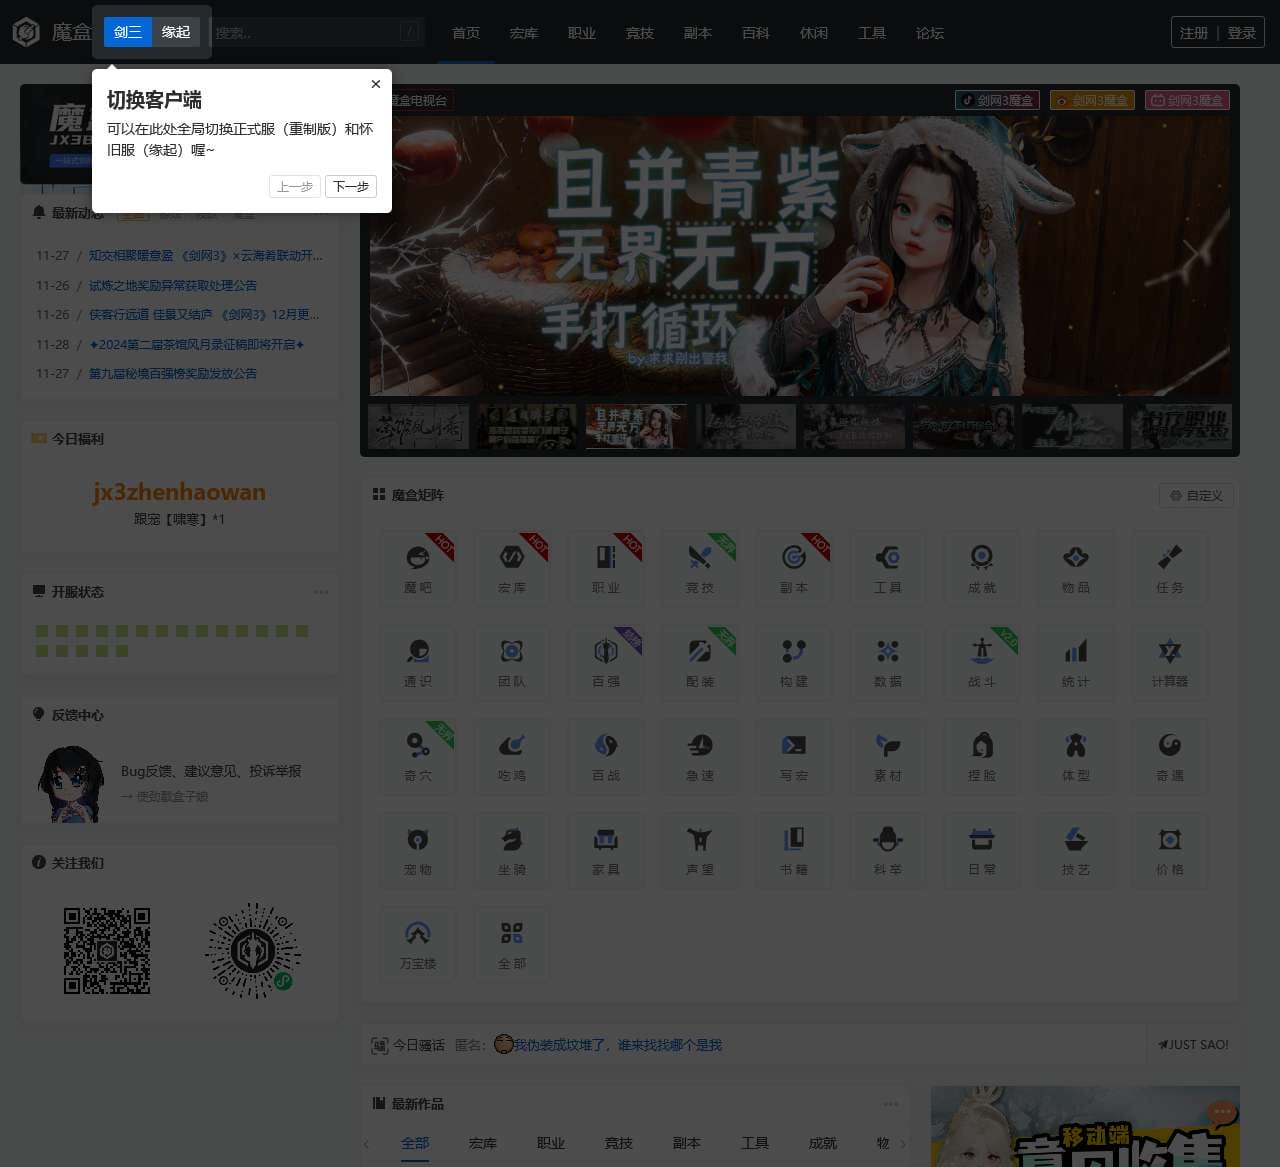Viewport: 1280px width, 1167px height.
Task: Select the 且并青紫 carousel thumbnail
Action: coord(636,426)
